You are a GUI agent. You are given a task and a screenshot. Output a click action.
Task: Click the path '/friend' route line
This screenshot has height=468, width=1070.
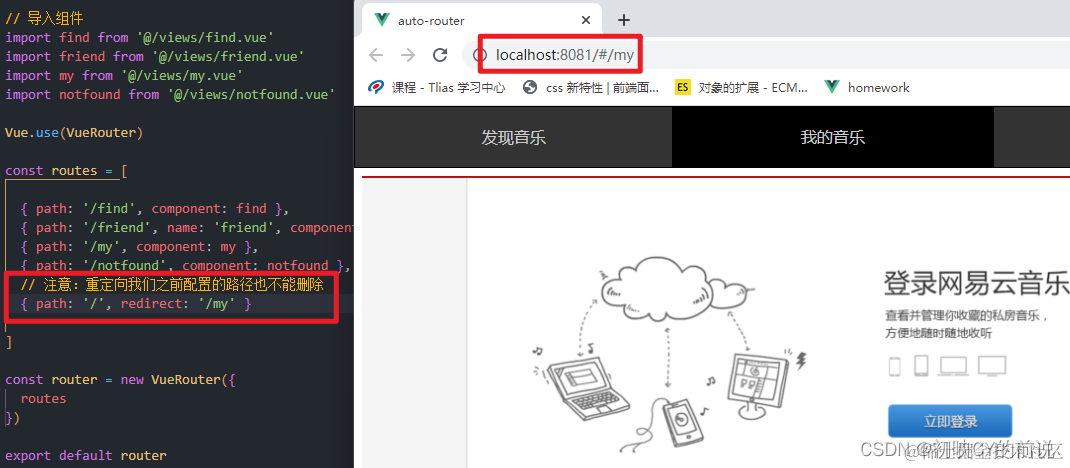coord(187,228)
